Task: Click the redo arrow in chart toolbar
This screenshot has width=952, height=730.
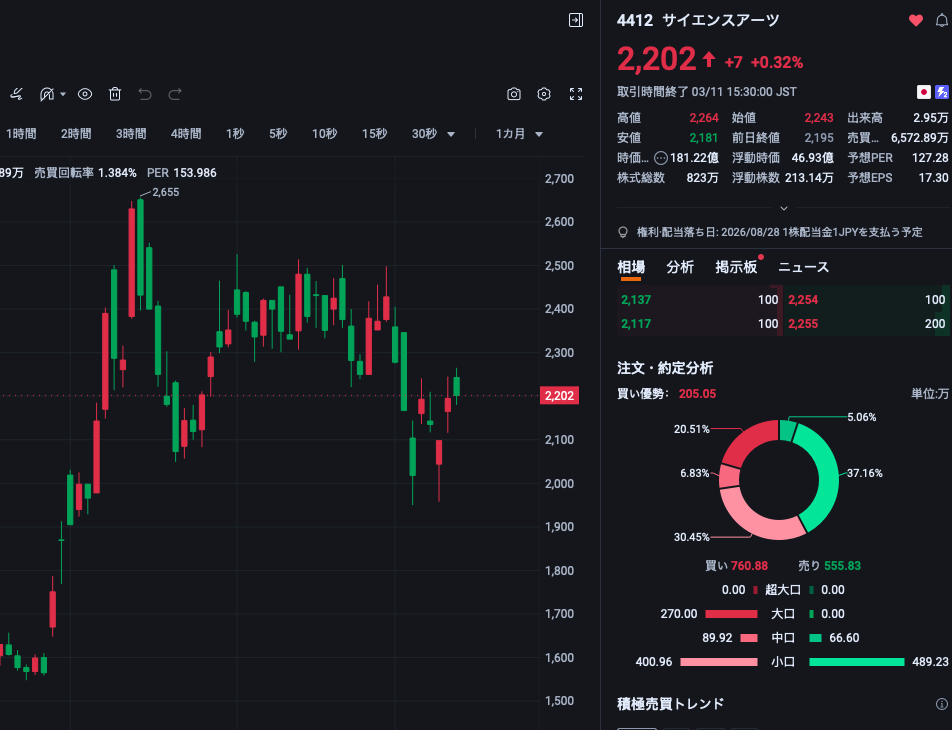Action: (x=175, y=94)
